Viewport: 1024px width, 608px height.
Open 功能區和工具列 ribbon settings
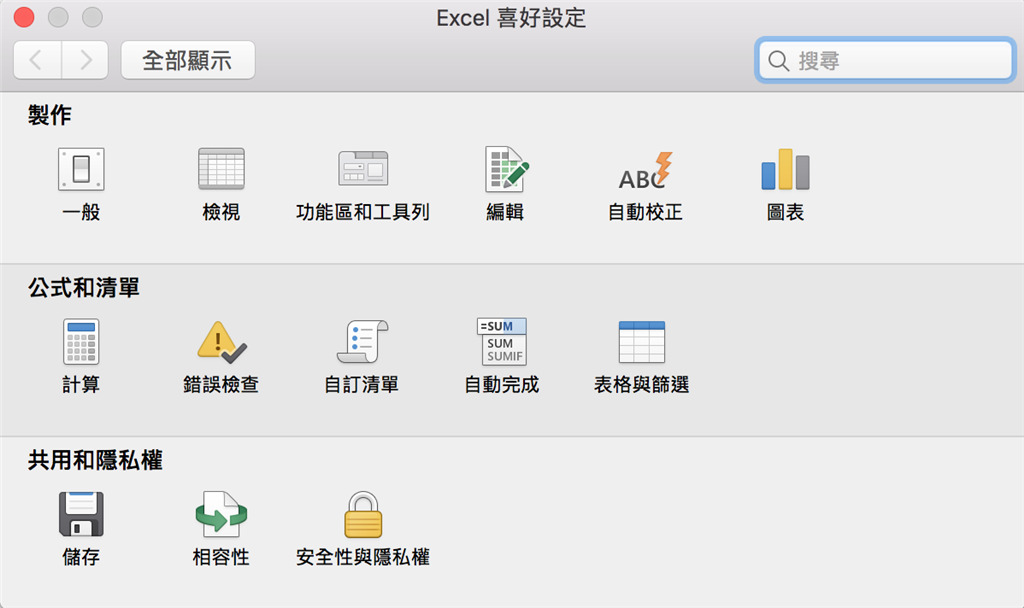tap(362, 185)
